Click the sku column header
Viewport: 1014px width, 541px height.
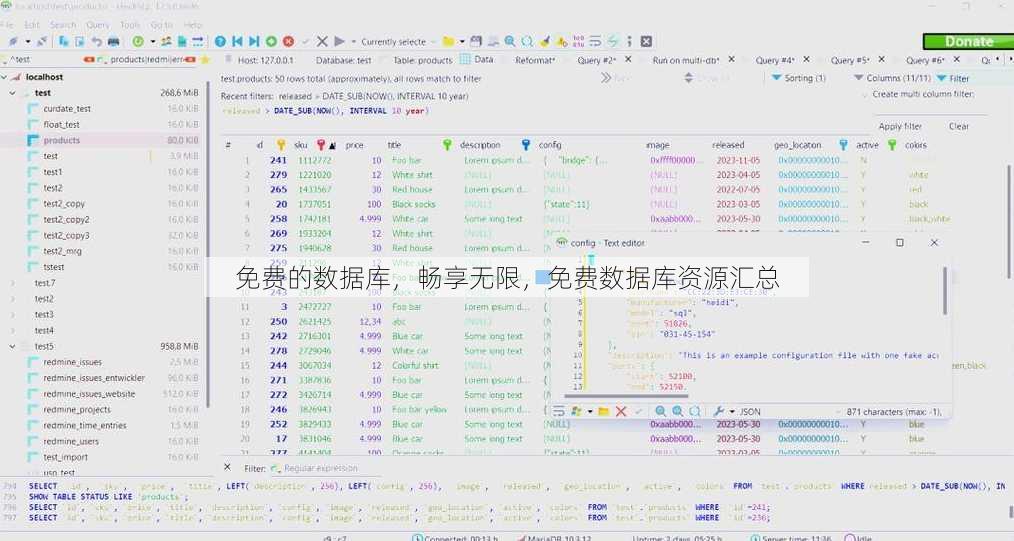point(301,145)
